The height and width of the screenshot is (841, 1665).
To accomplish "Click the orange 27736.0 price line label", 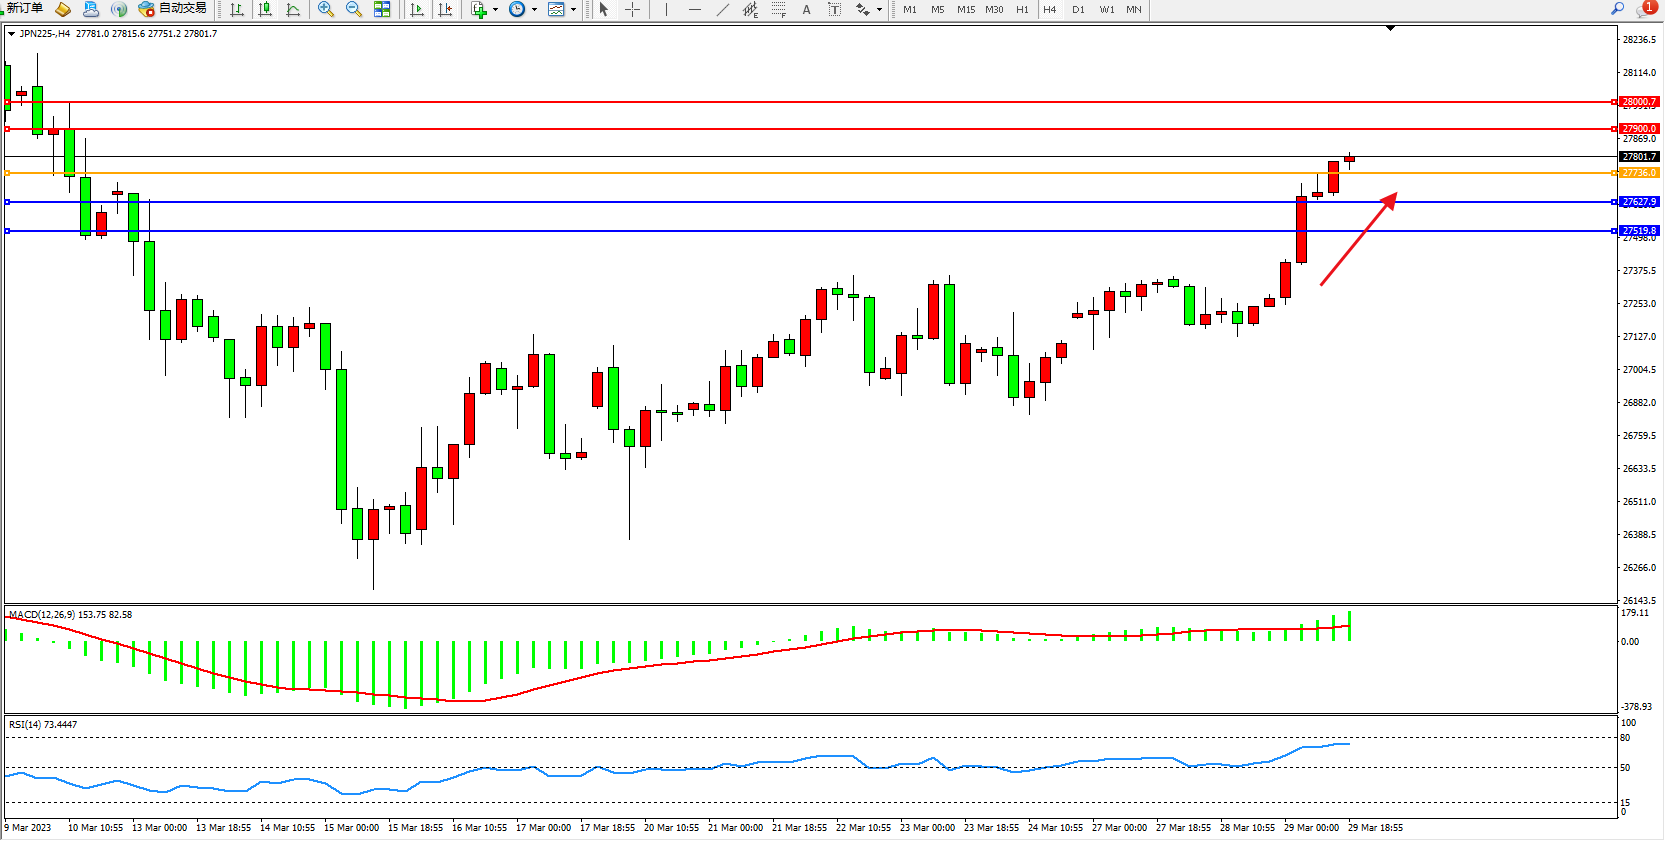I will (1639, 173).
